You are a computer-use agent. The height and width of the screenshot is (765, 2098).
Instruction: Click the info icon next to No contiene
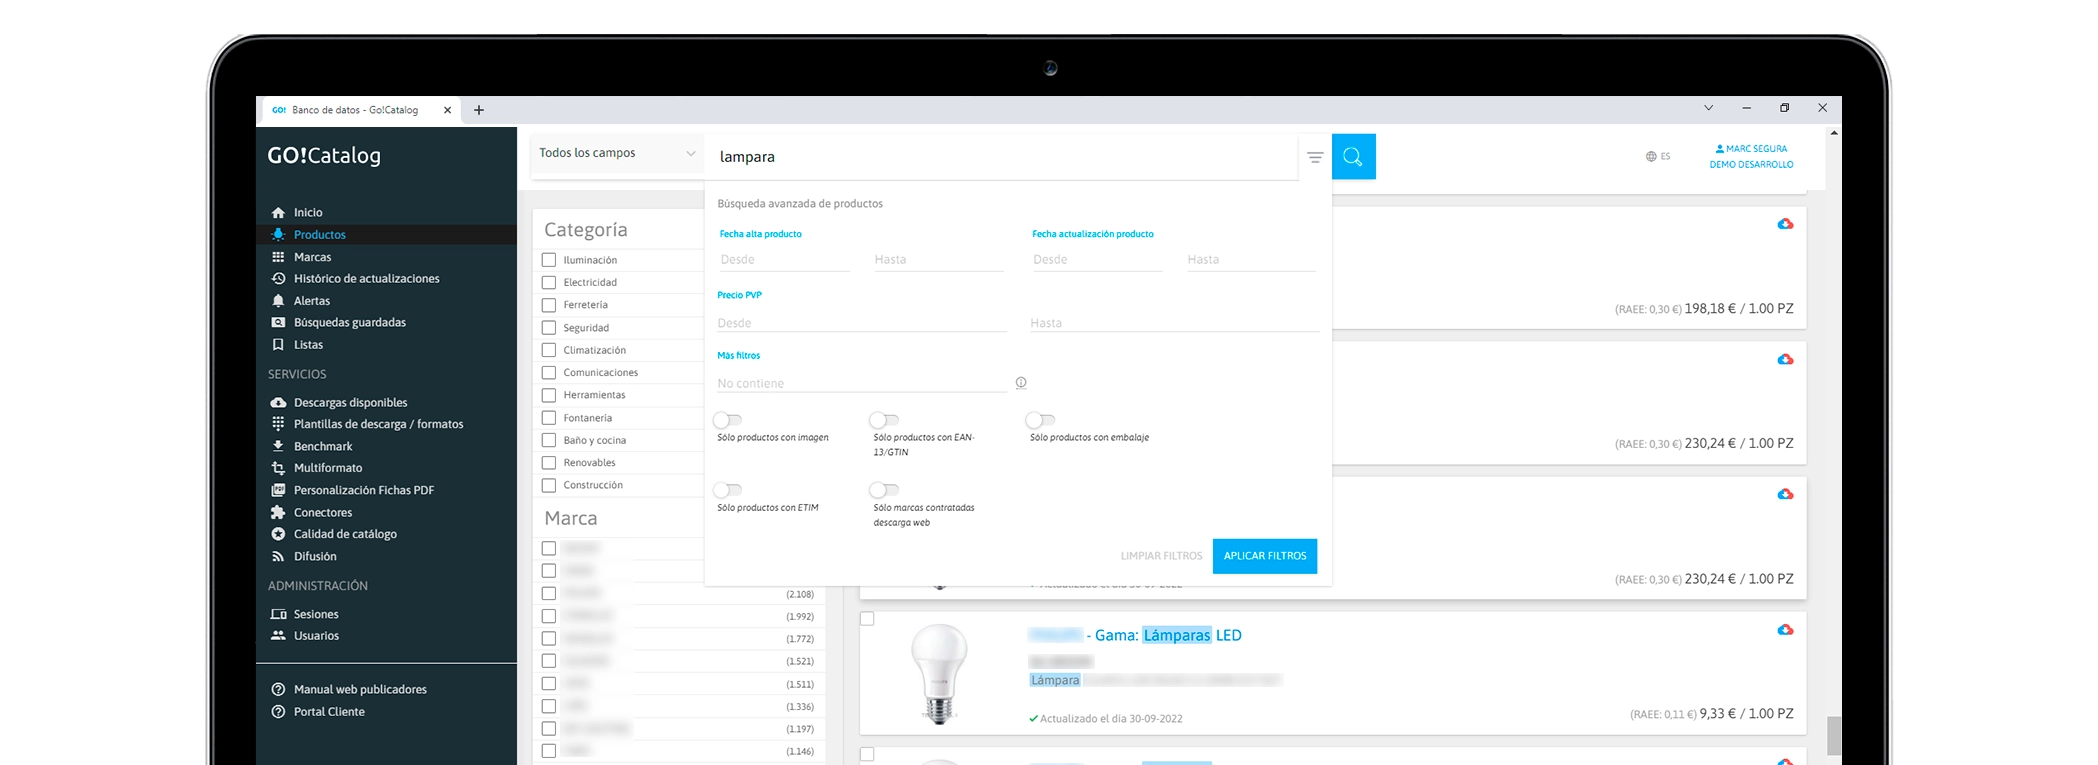1021,383
